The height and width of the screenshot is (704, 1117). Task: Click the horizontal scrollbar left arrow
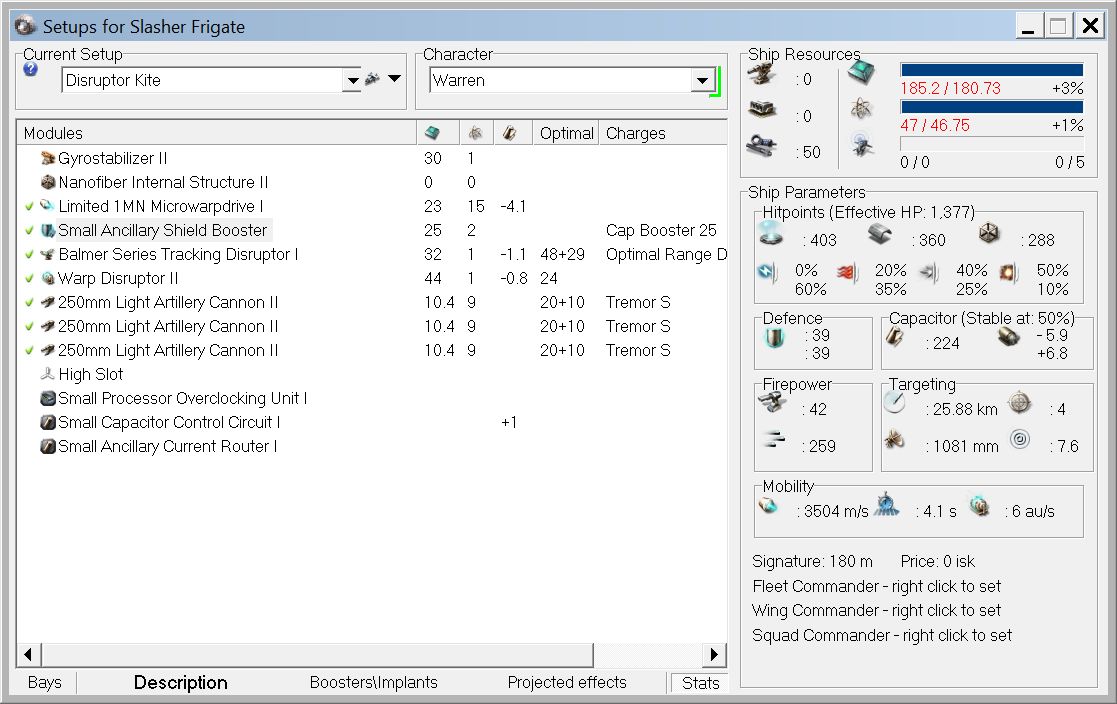click(28, 654)
